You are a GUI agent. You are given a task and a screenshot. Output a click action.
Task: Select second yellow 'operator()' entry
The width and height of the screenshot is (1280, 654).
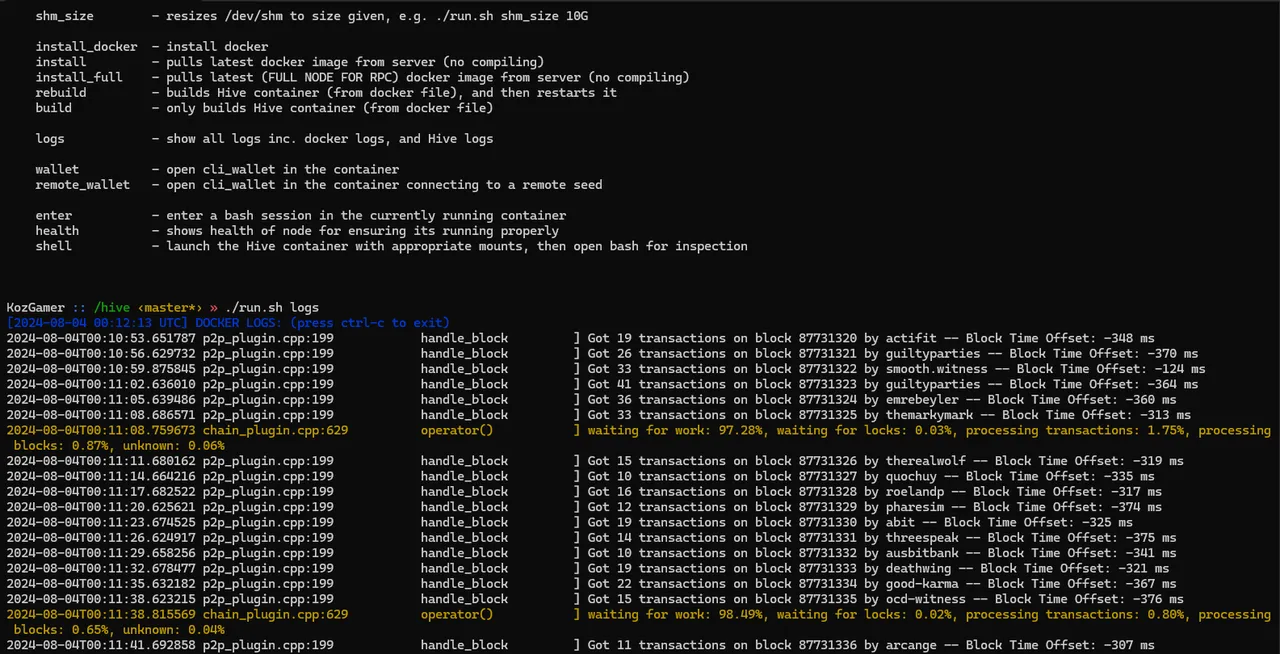click(x=457, y=615)
